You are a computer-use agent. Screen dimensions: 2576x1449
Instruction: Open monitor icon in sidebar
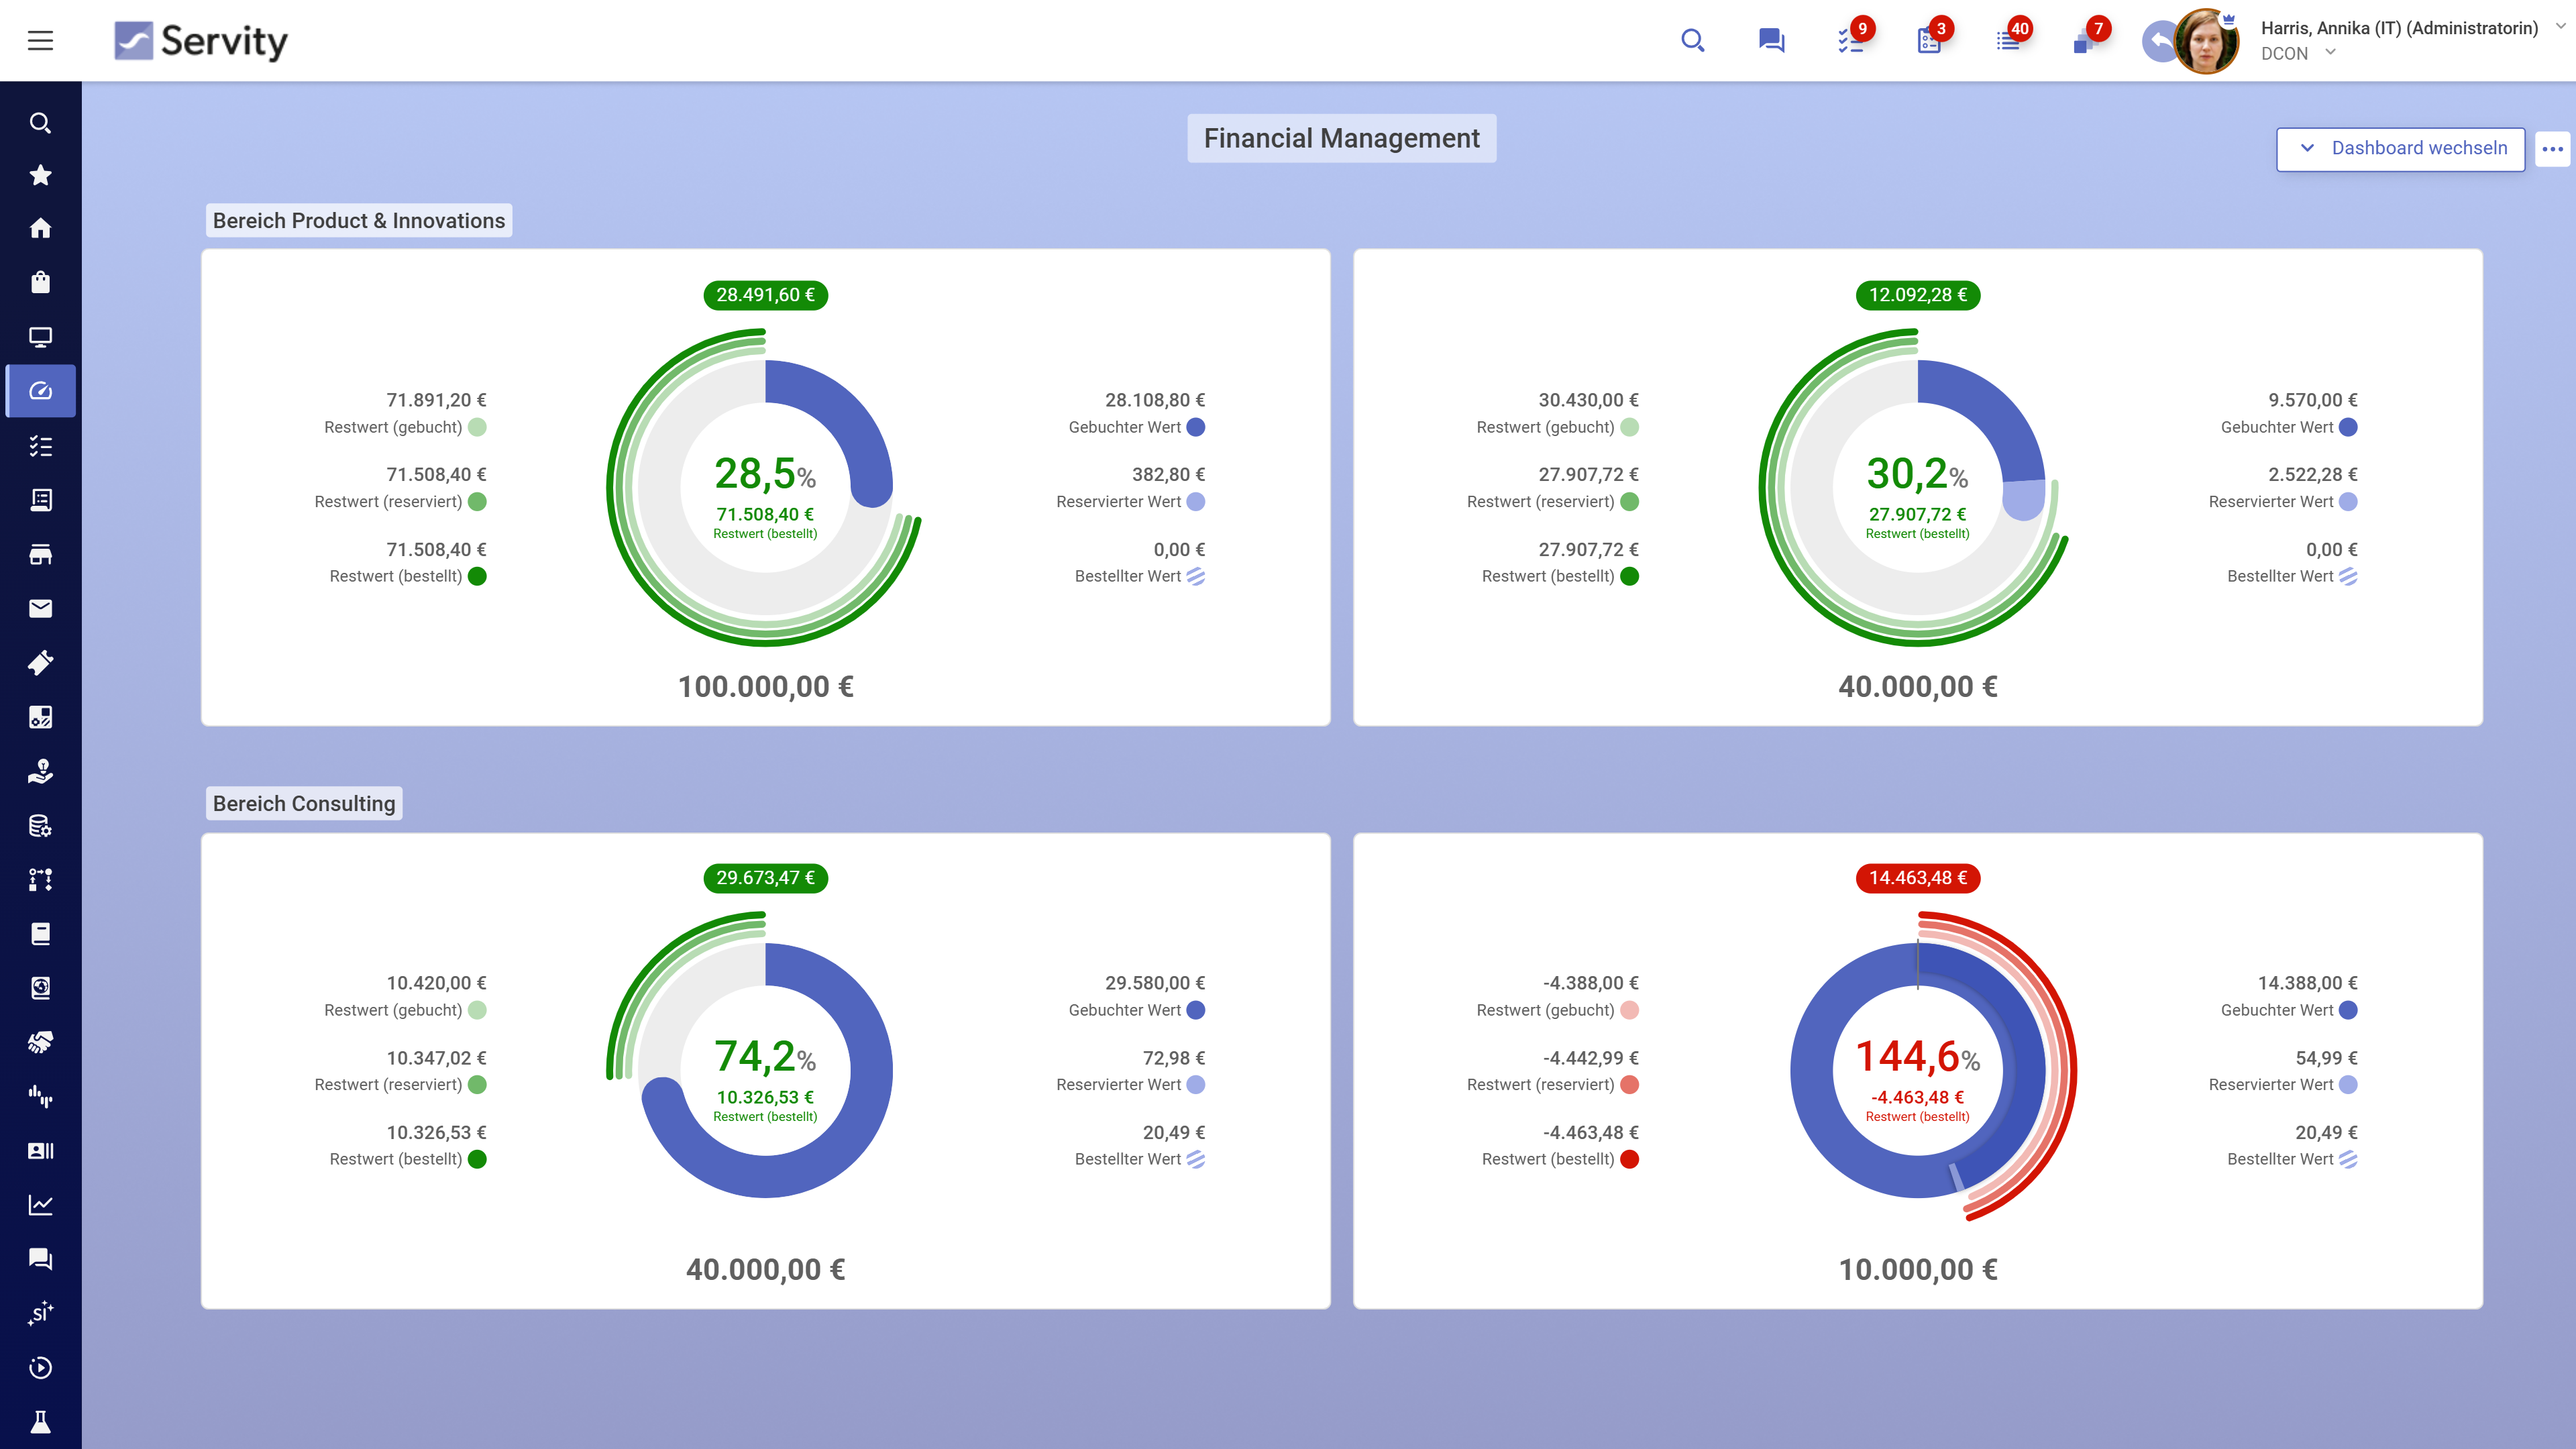point(40,337)
